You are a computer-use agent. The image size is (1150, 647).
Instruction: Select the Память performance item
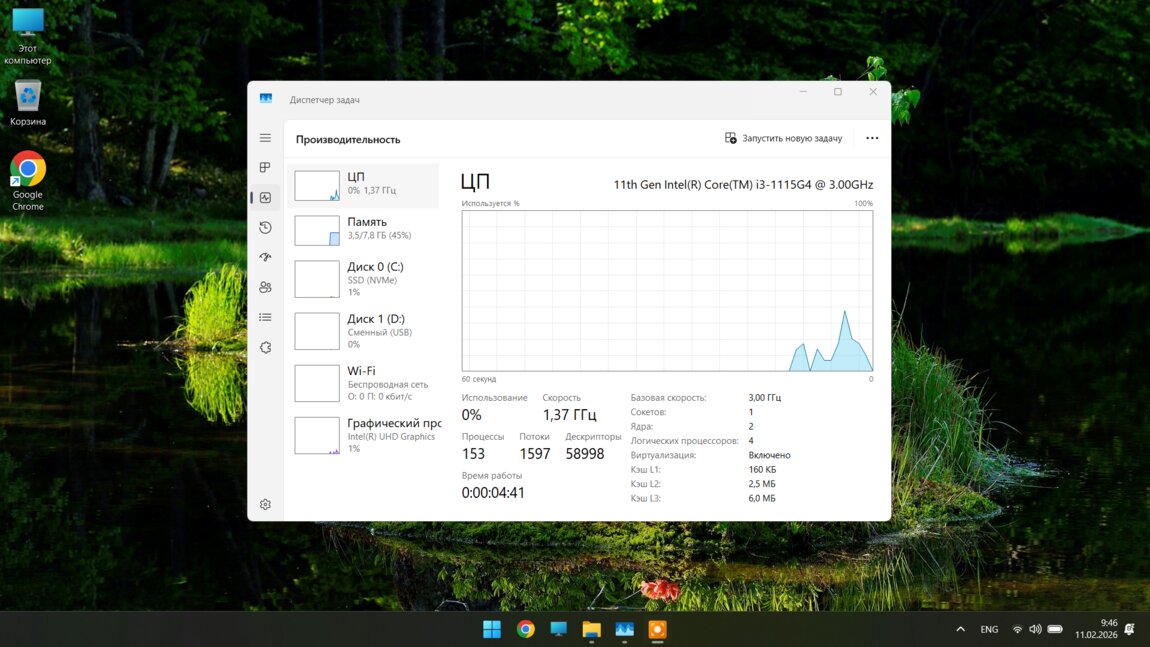pos(364,229)
